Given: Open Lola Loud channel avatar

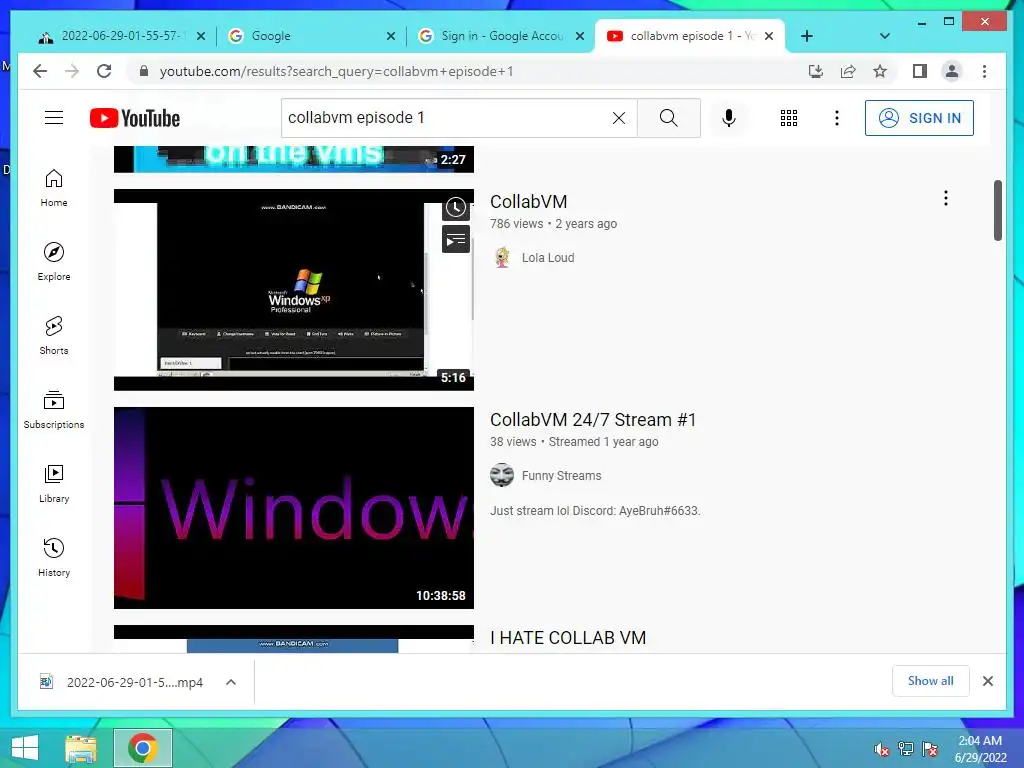Looking at the screenshot, I should (502, 257).
